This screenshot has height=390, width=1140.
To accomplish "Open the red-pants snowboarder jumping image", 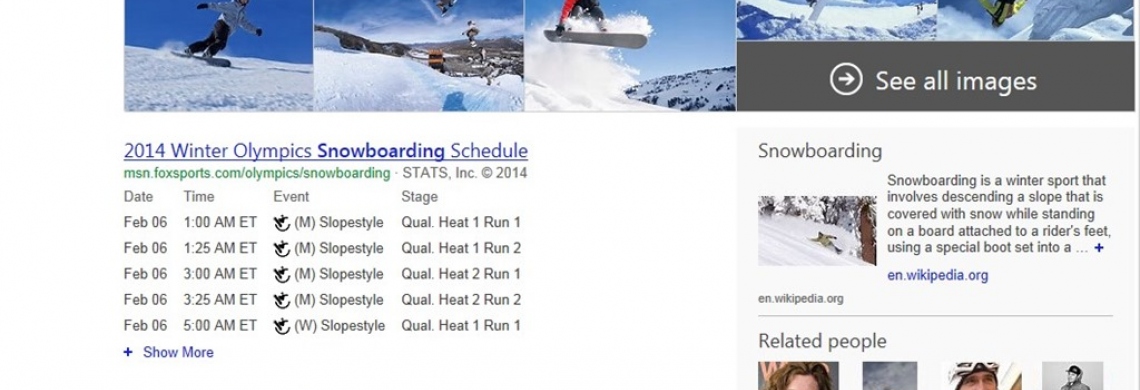I will tap(630, 55).
